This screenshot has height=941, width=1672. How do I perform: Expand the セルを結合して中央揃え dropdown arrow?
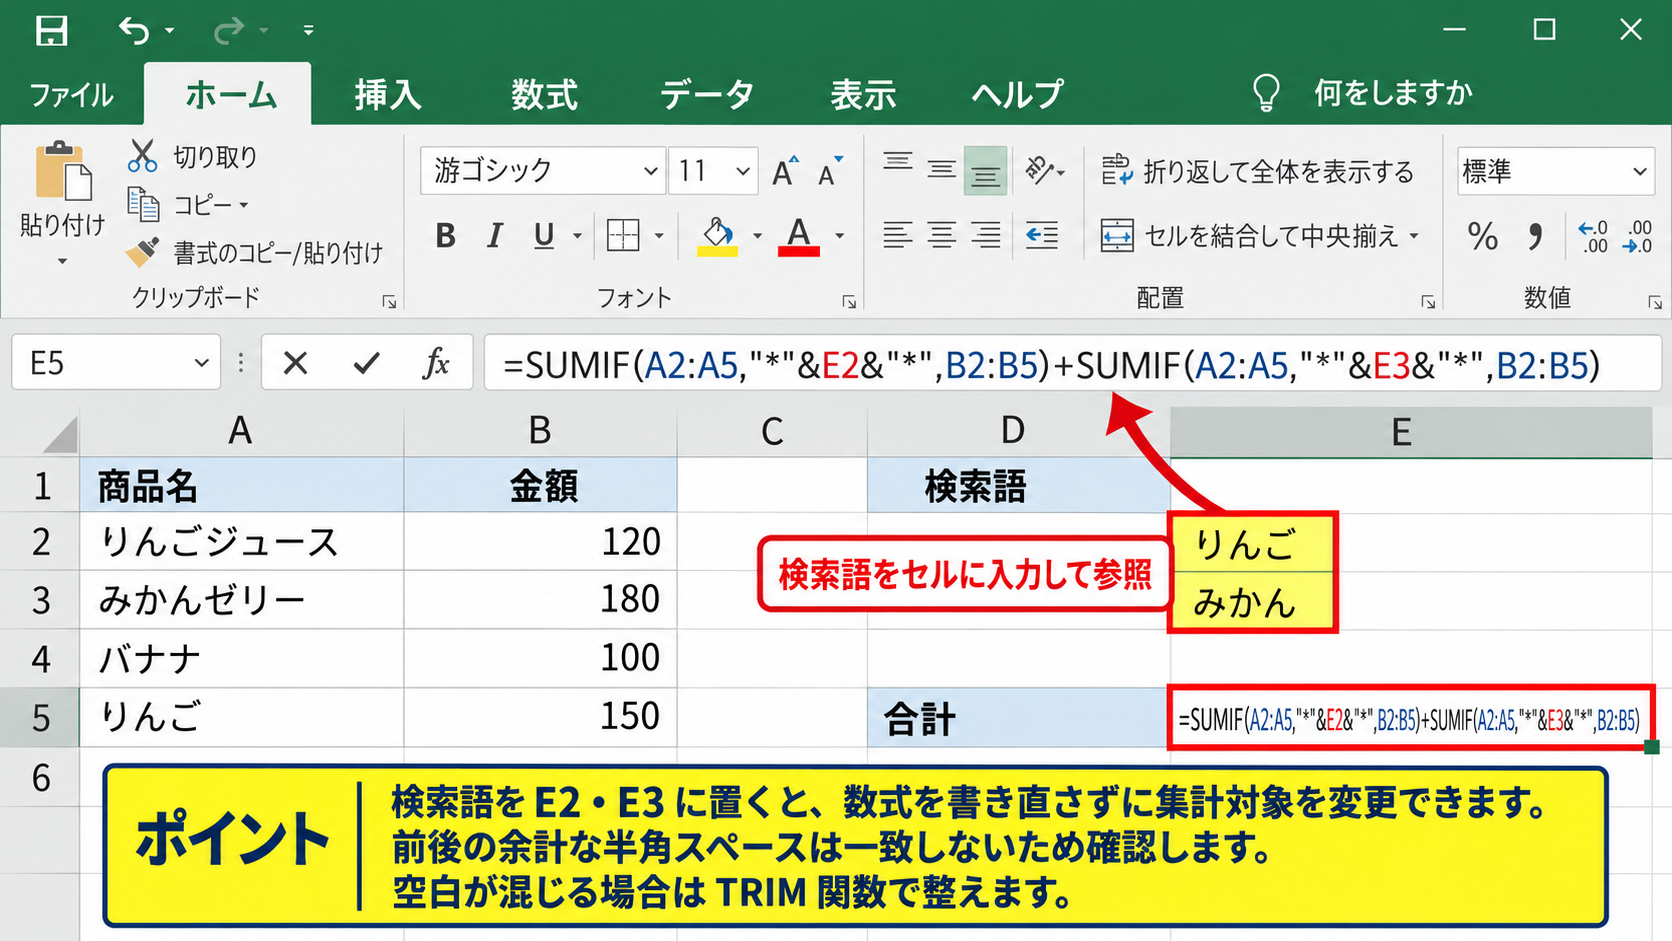1414,236
